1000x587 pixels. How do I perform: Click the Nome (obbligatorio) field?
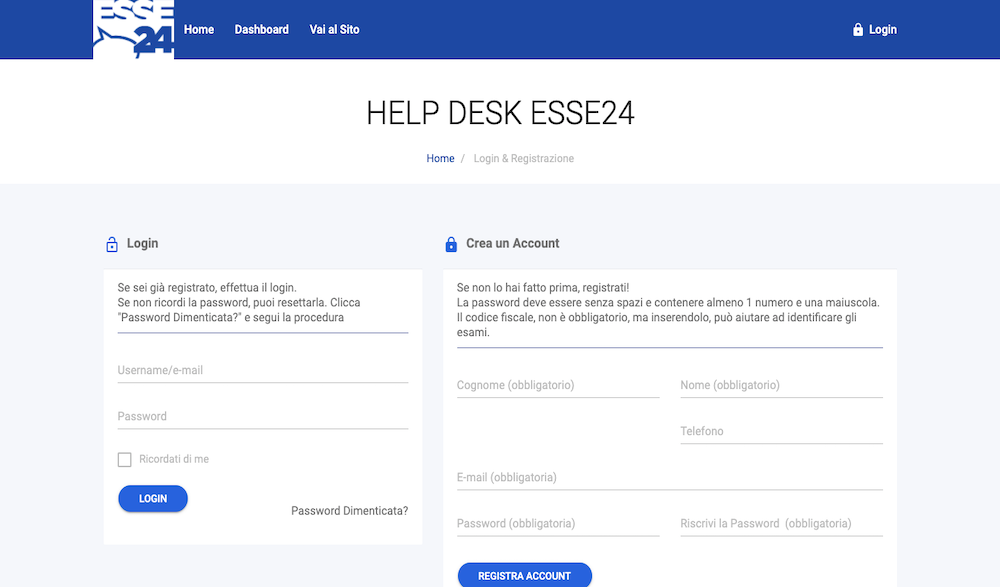(x=781, y=386)
